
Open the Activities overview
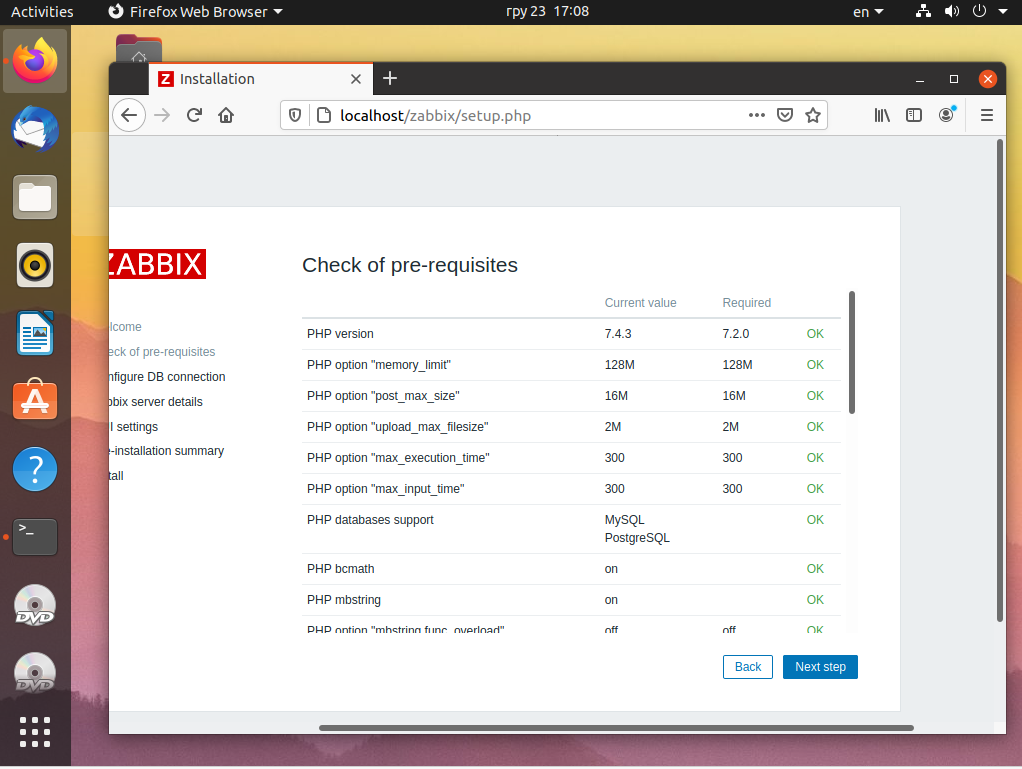click(x=42, y=12)
